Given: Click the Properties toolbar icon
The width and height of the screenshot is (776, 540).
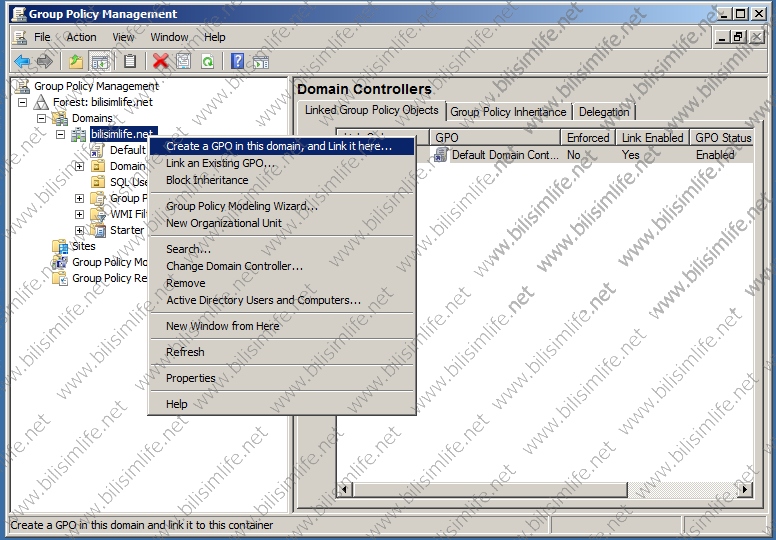Looking at the screenshot, I should [x=184, y=61].
